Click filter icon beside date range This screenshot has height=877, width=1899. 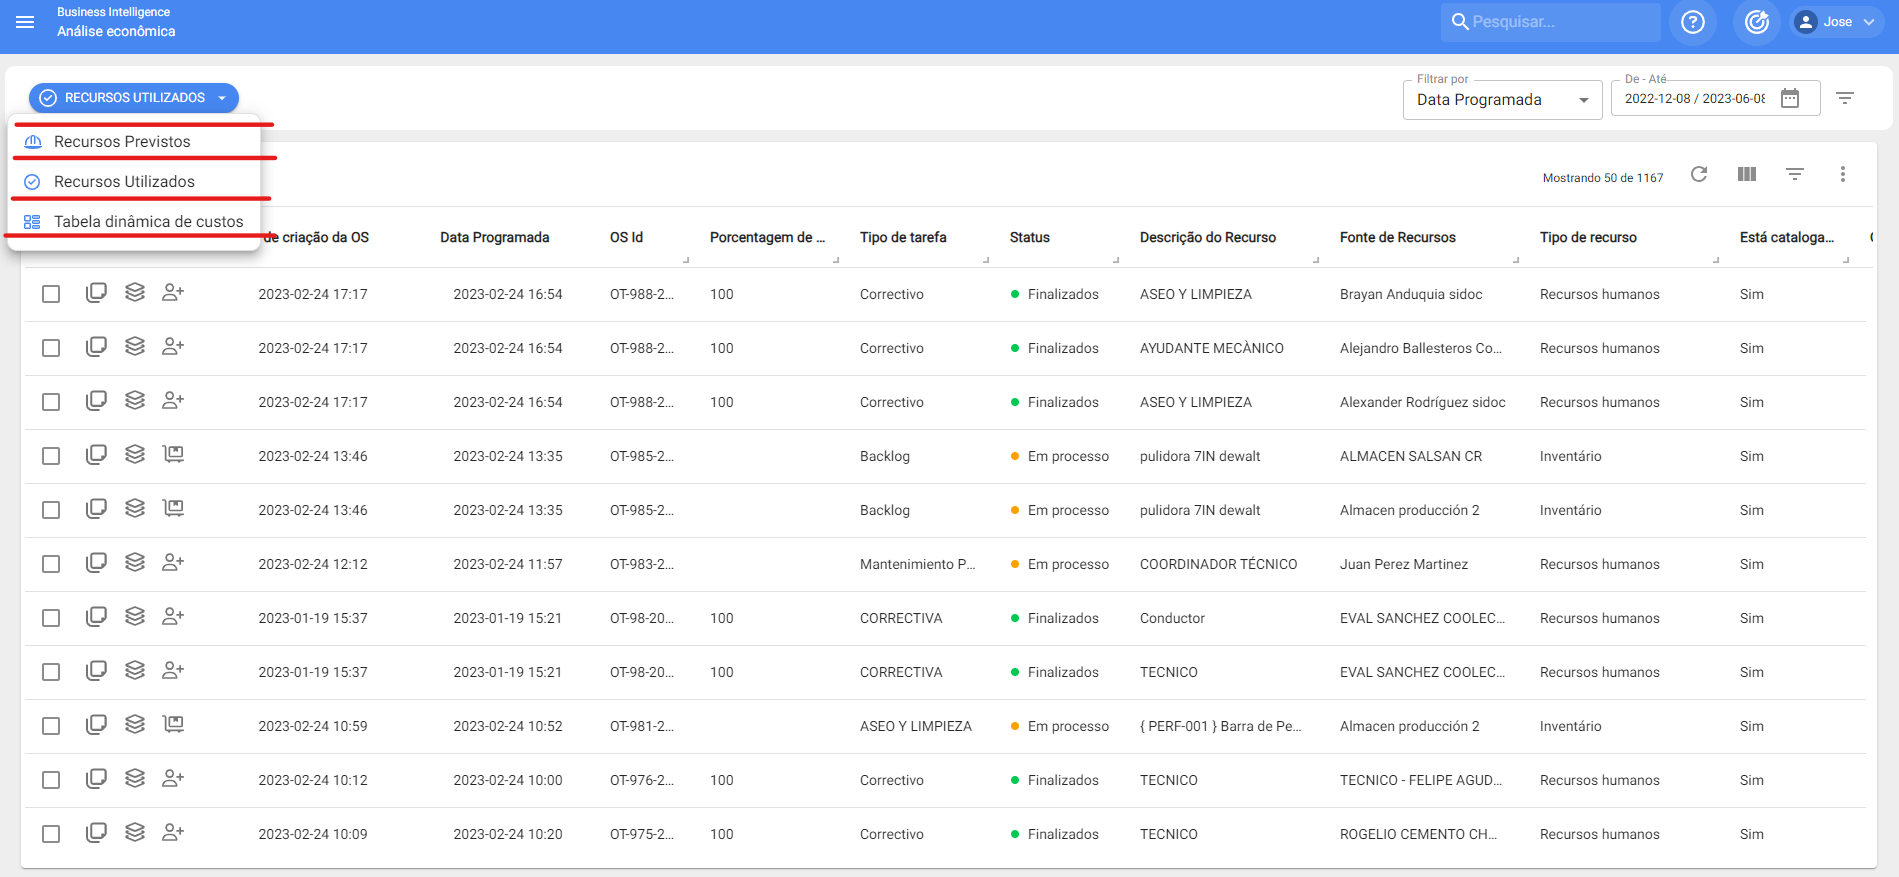pos(1845,98)
